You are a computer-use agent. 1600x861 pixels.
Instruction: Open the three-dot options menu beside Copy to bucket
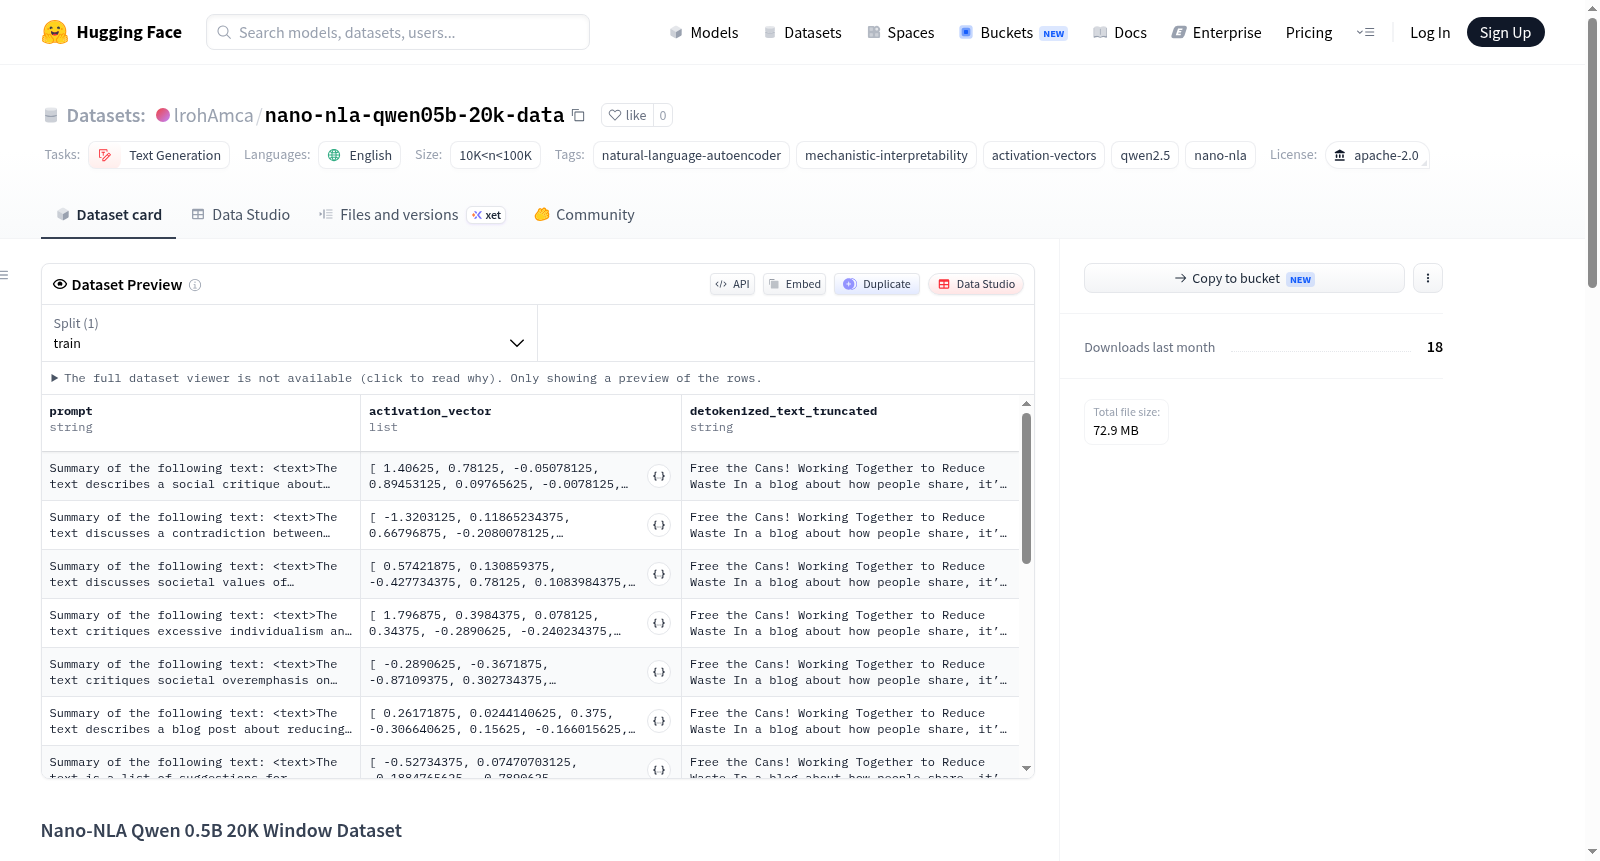click(x=1428, y=278)
